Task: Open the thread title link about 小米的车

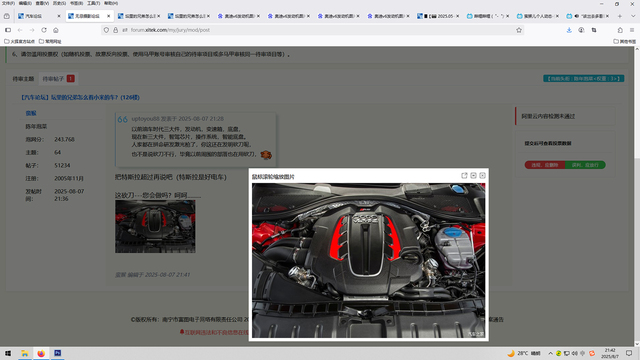Action: [x=80, y=98]
